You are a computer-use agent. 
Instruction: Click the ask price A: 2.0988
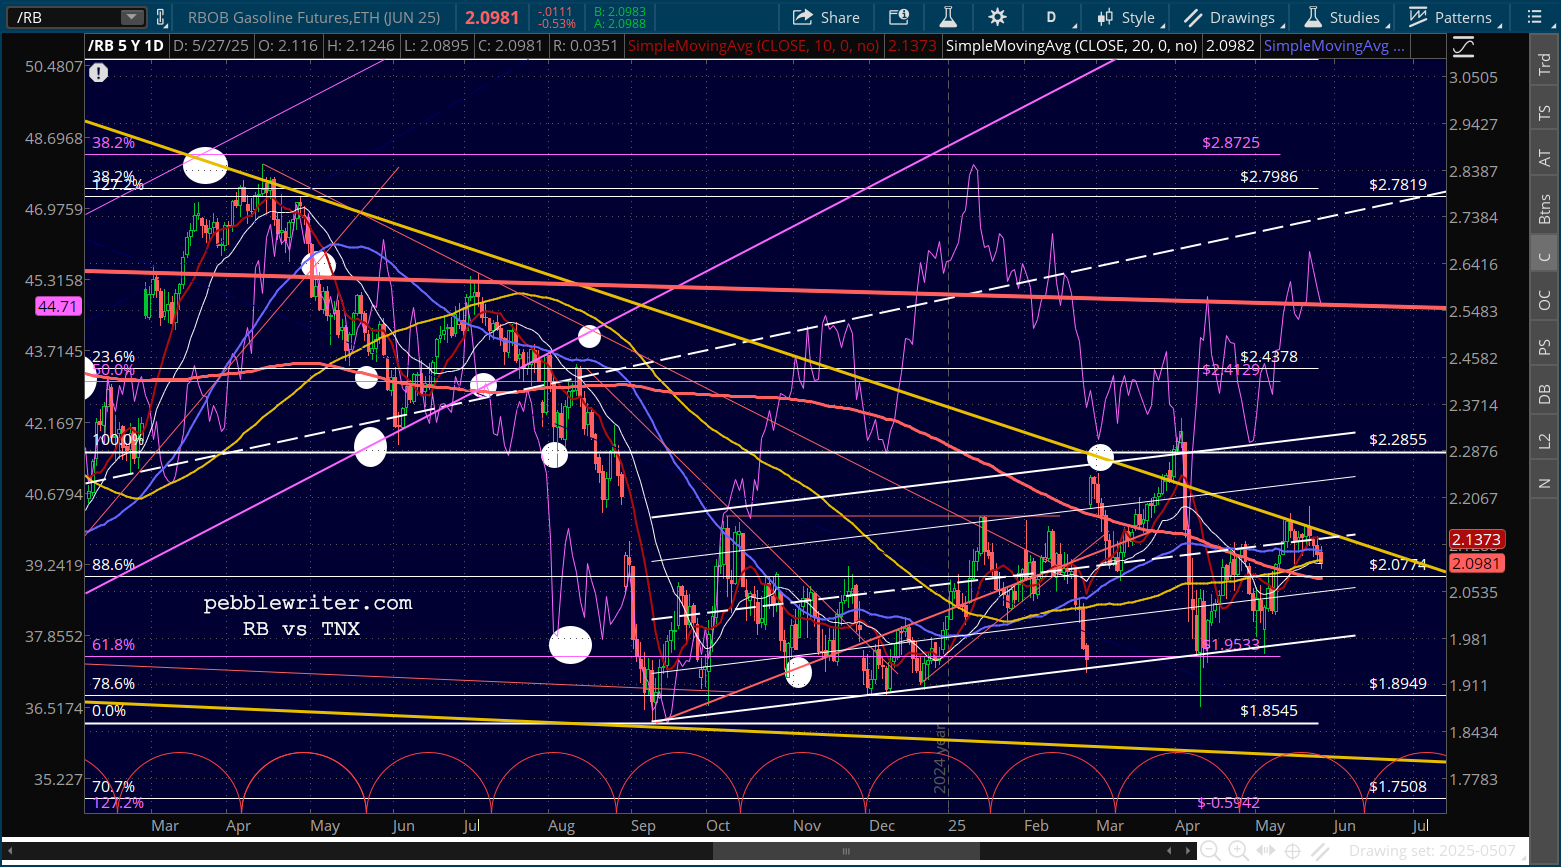[620, 24]
